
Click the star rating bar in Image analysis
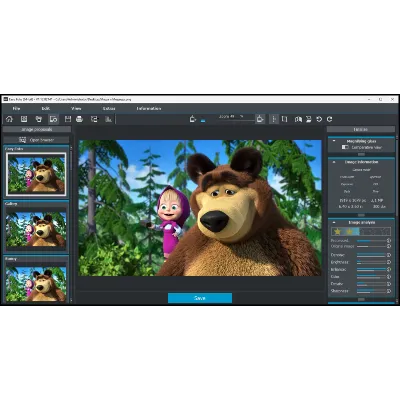(x=361, y=231)
